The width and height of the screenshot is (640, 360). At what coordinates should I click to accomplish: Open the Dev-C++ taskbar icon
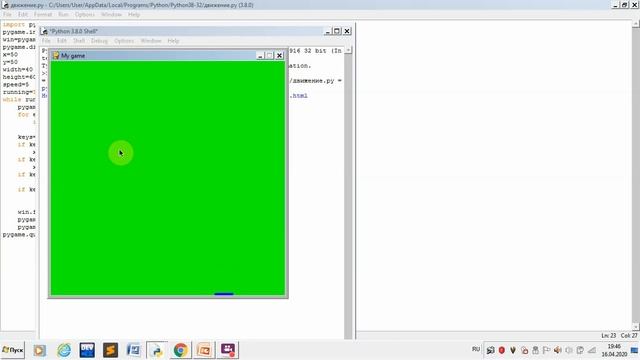pos(87,350)
